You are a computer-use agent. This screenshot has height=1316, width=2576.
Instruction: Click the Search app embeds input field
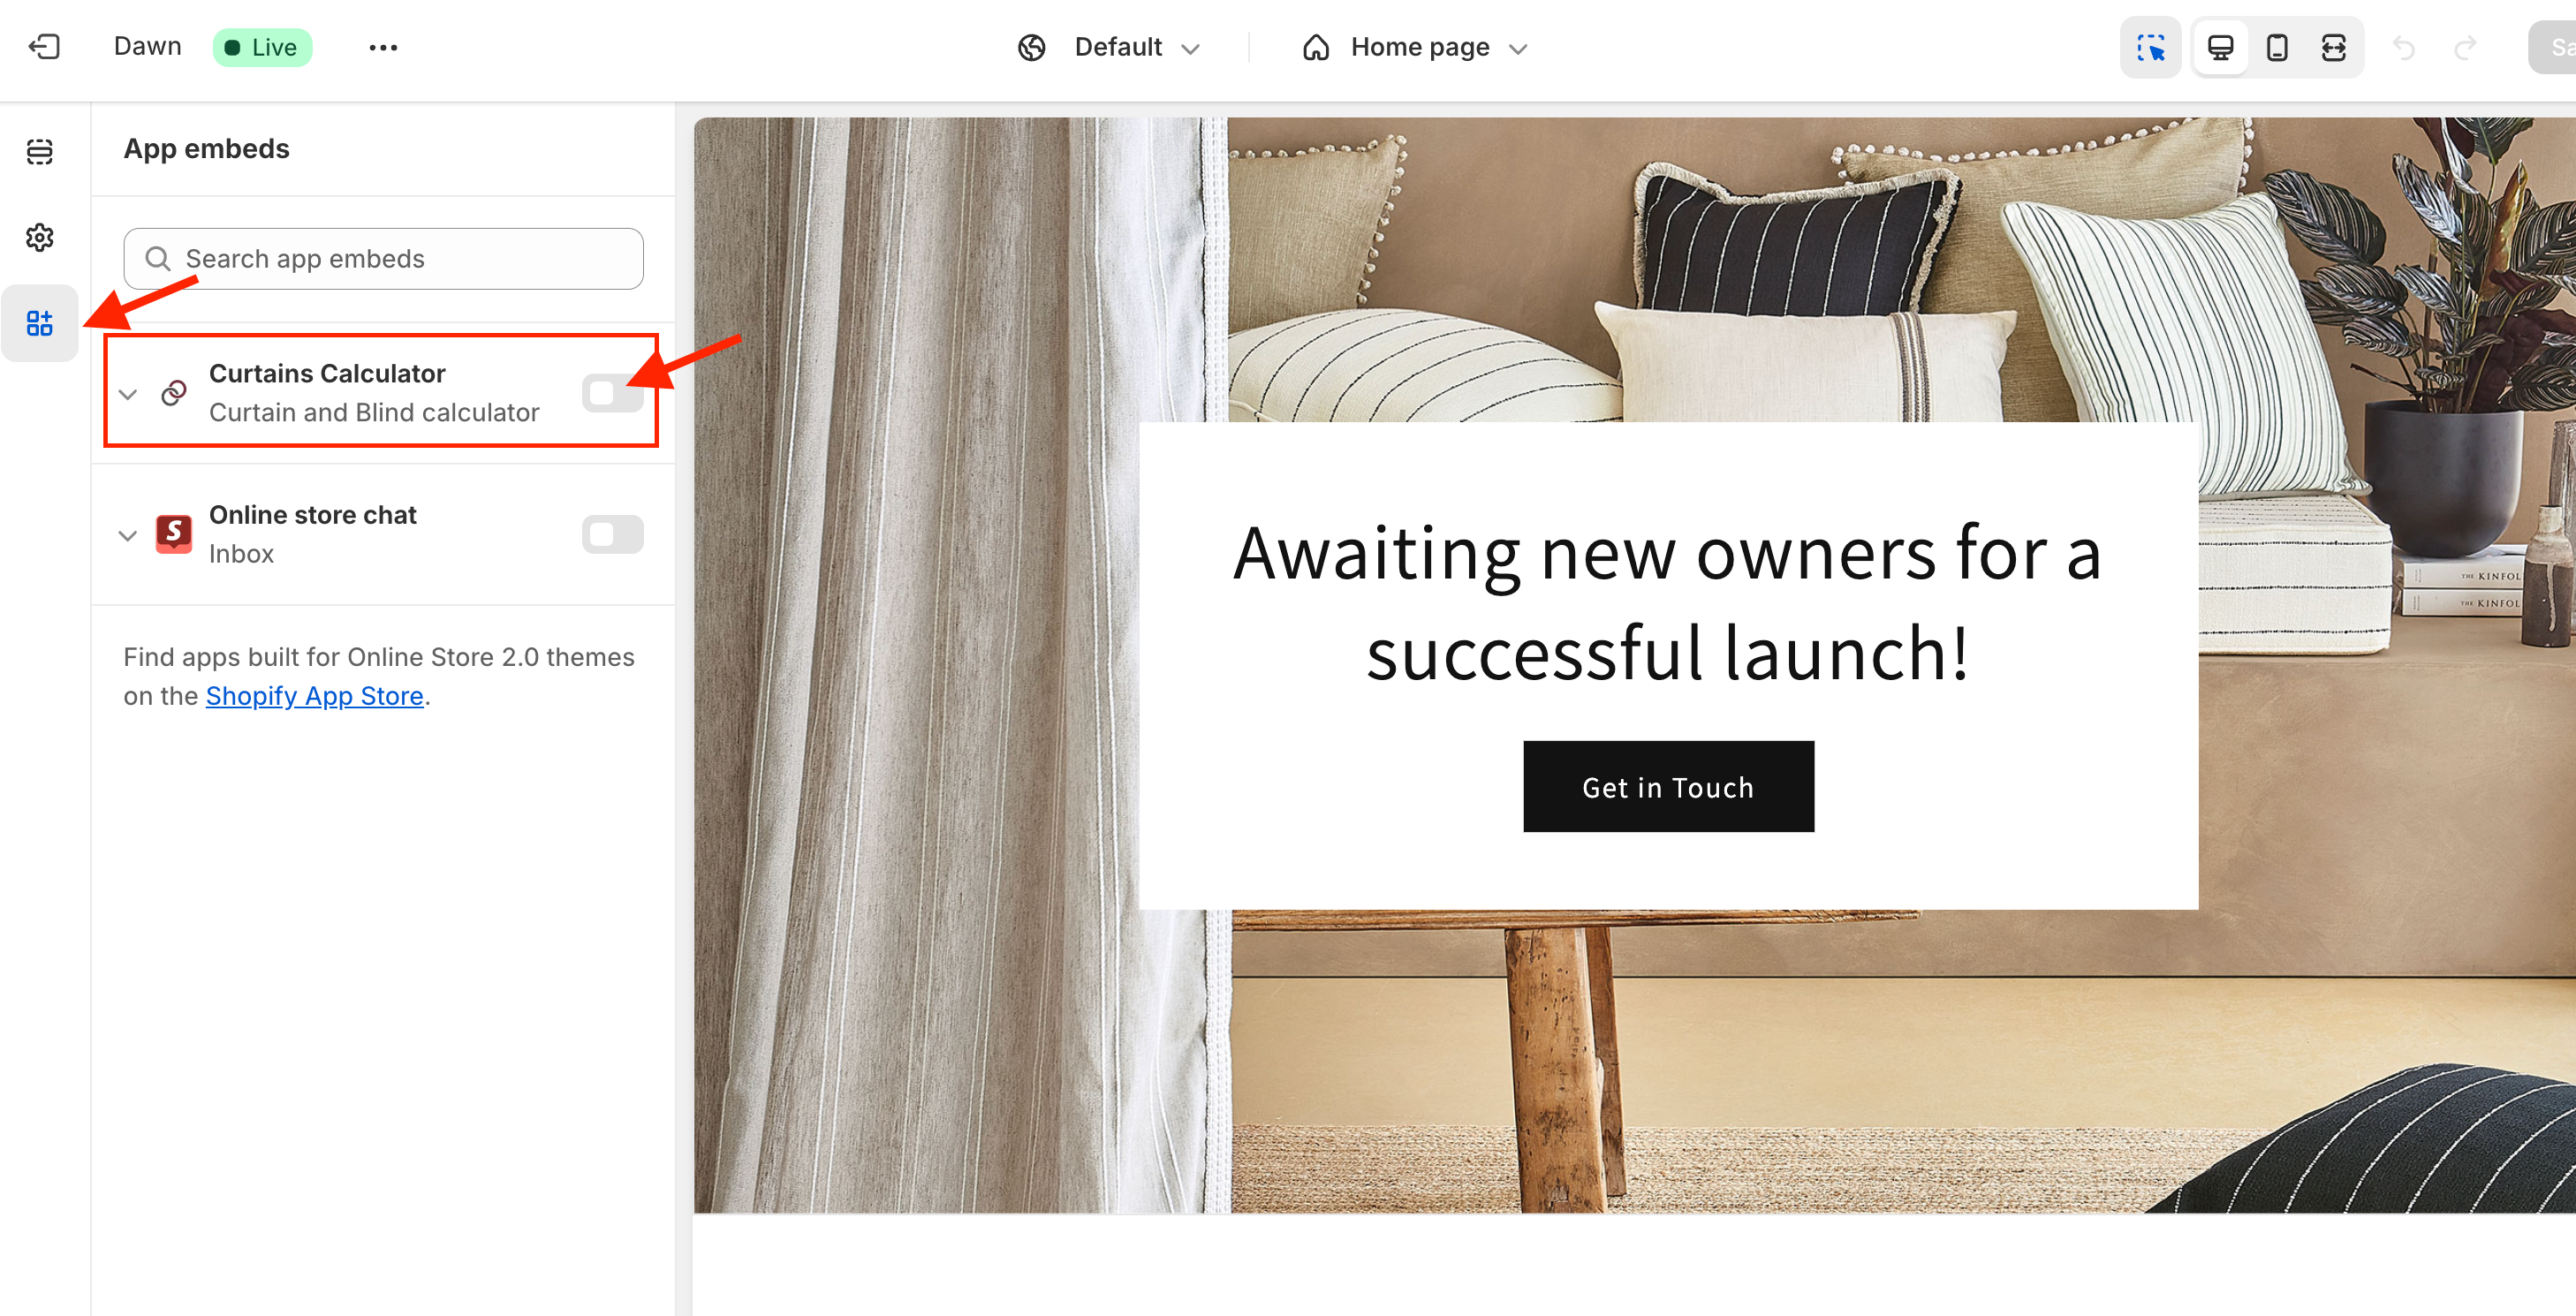(x=383, y=259)
